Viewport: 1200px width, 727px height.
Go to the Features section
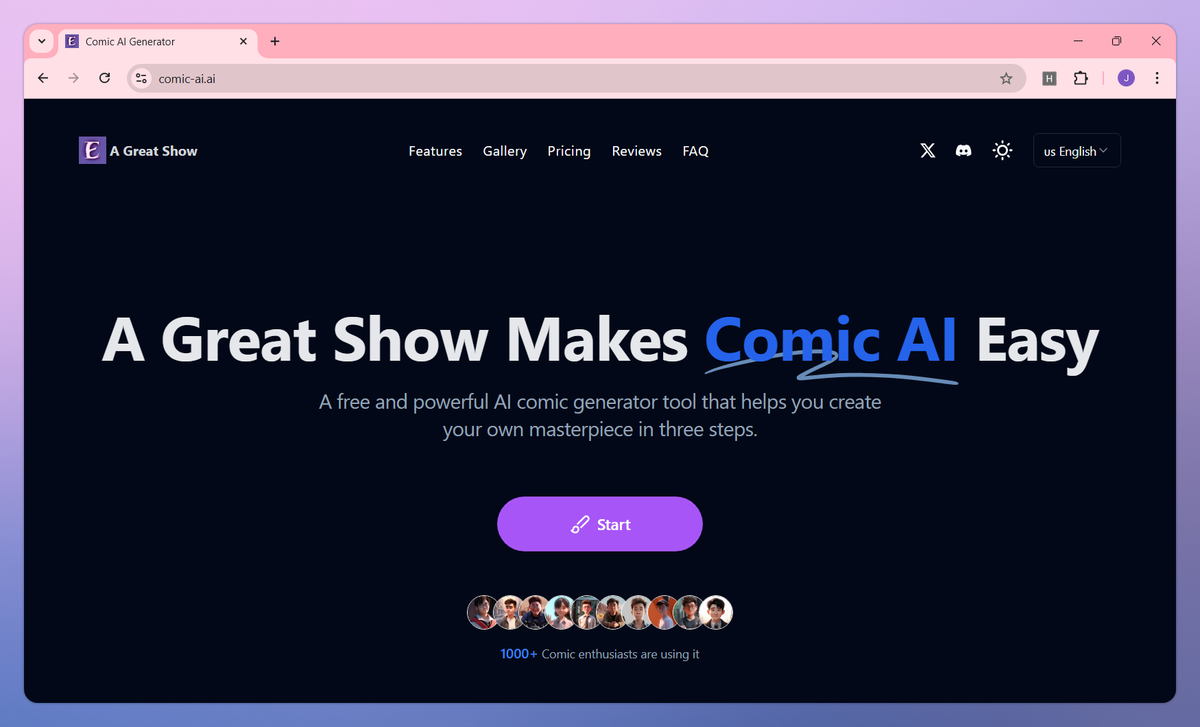(x=435, y=151)
